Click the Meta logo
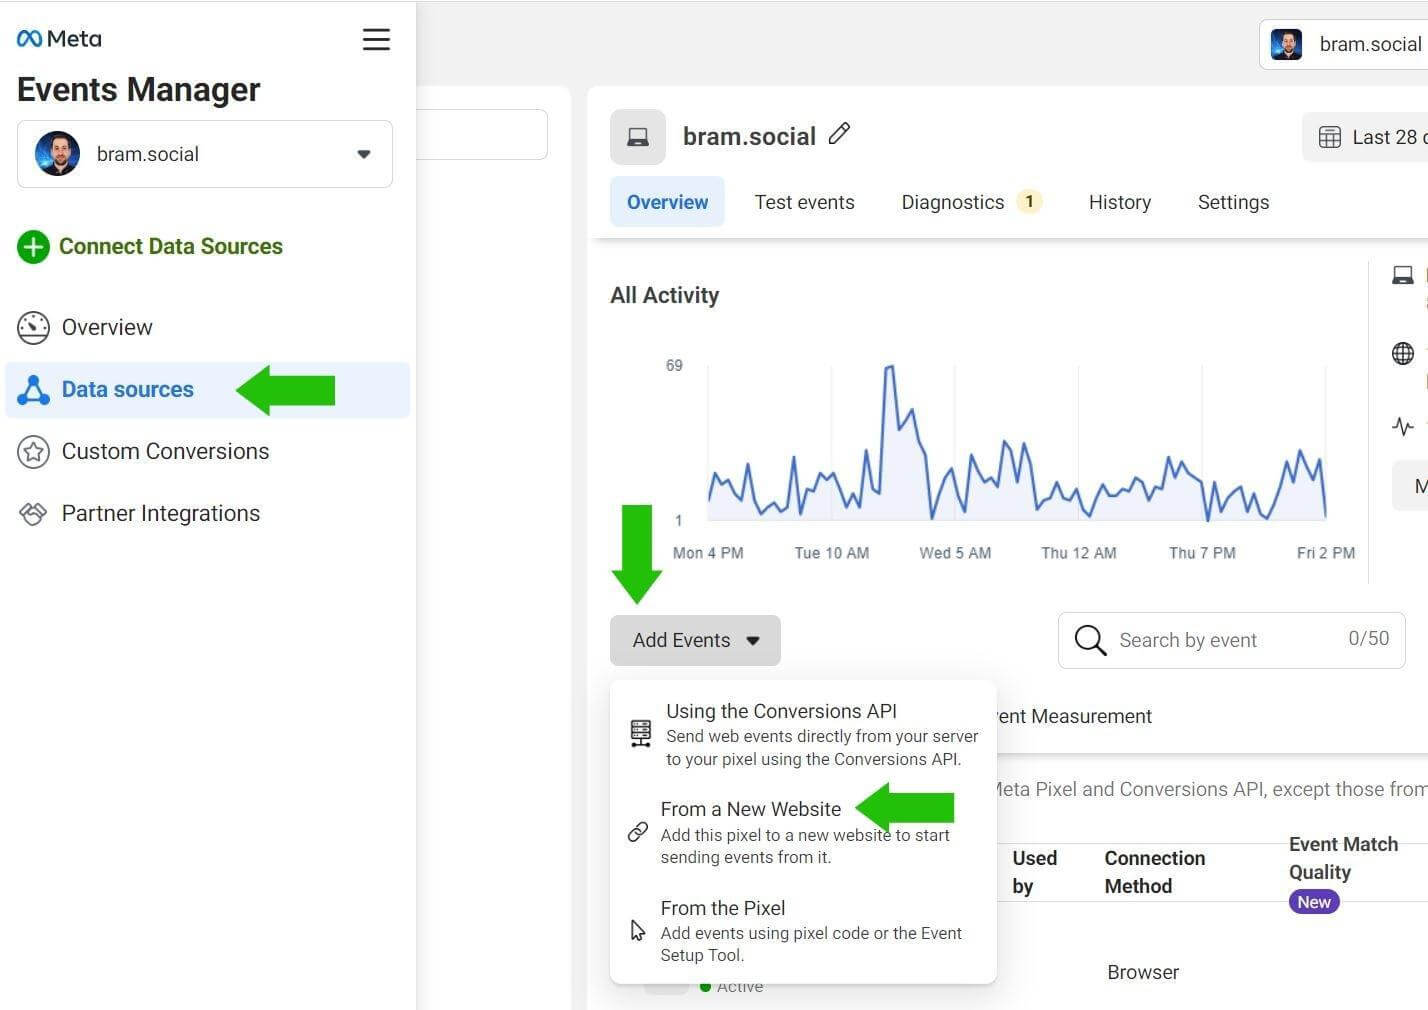 (x=59, y=39)
